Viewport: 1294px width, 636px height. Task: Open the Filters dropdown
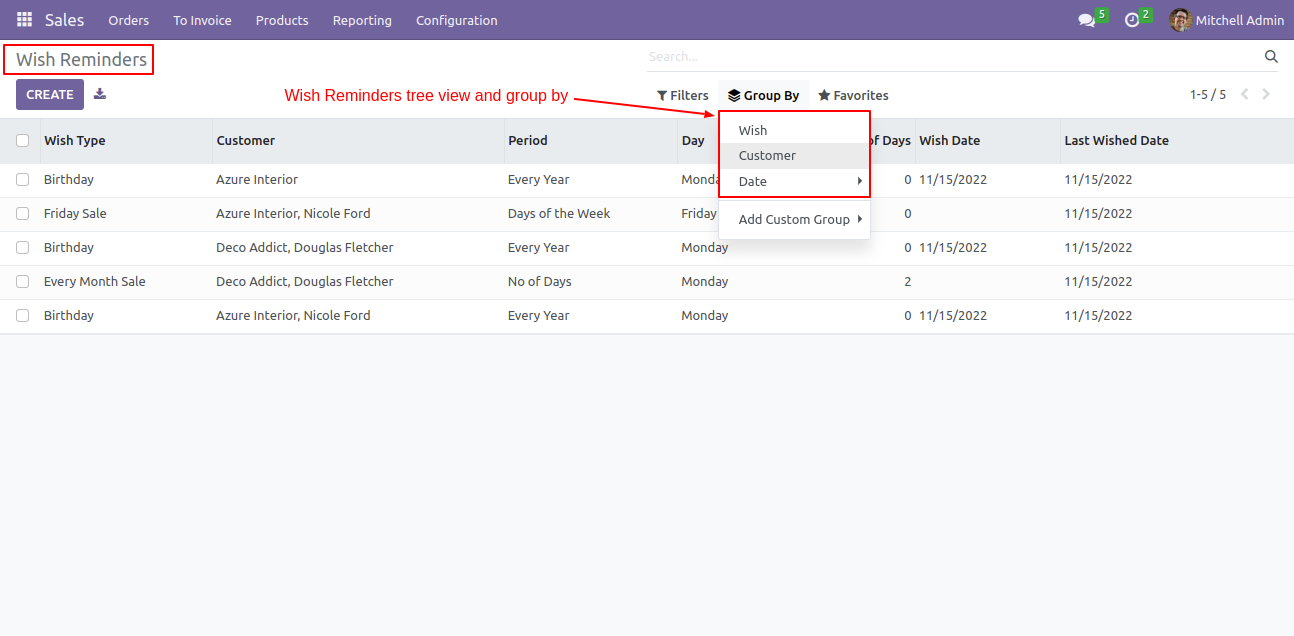coord(682,96)
